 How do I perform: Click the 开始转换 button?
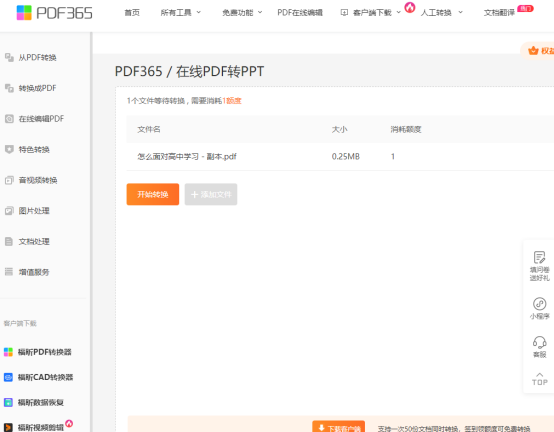point(153,194)
